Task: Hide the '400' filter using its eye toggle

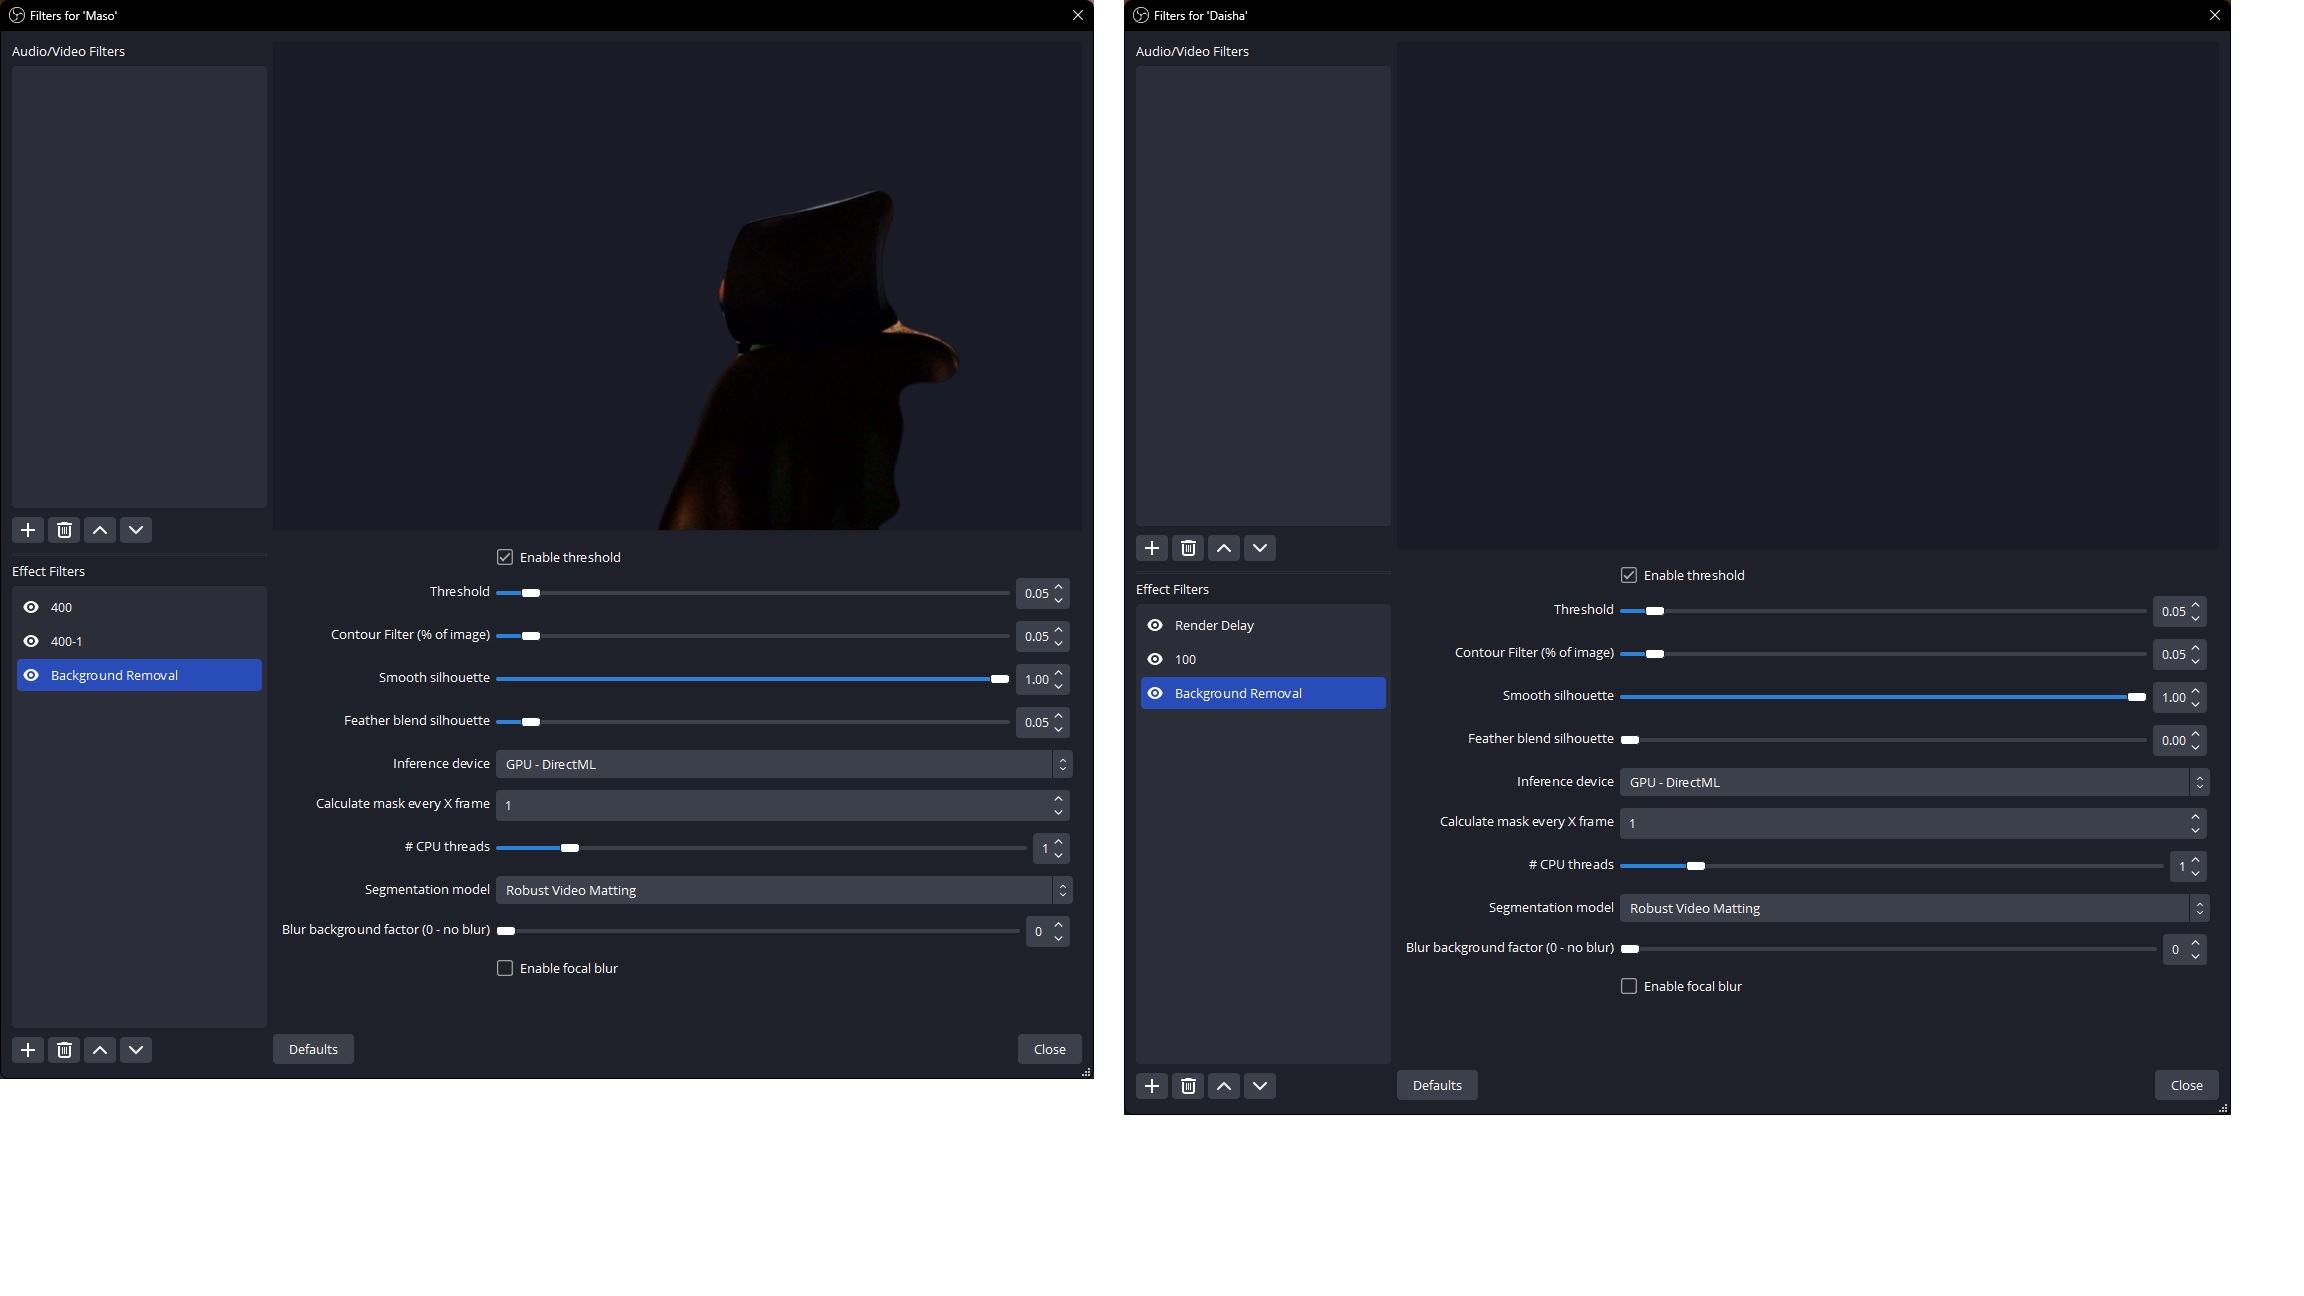Action: pyautogui.click(x=31, y=607)
